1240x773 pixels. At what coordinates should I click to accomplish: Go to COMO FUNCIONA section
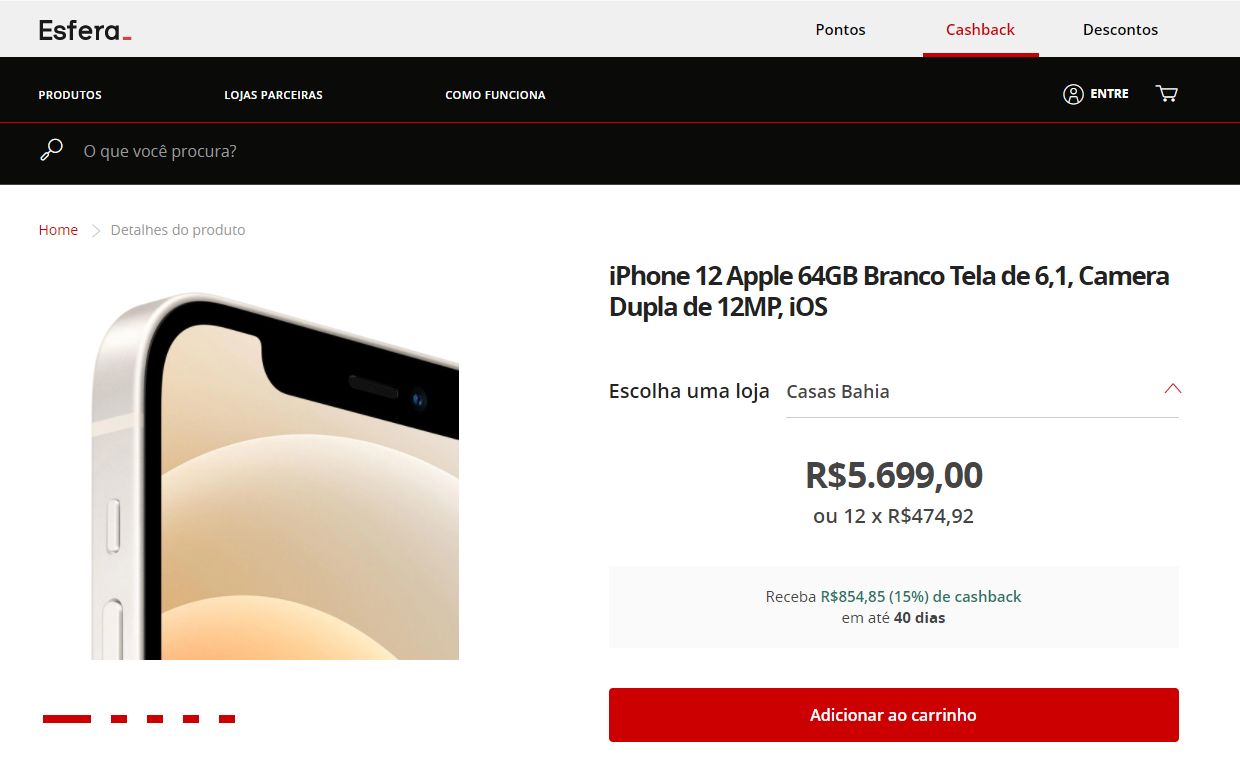495,95
